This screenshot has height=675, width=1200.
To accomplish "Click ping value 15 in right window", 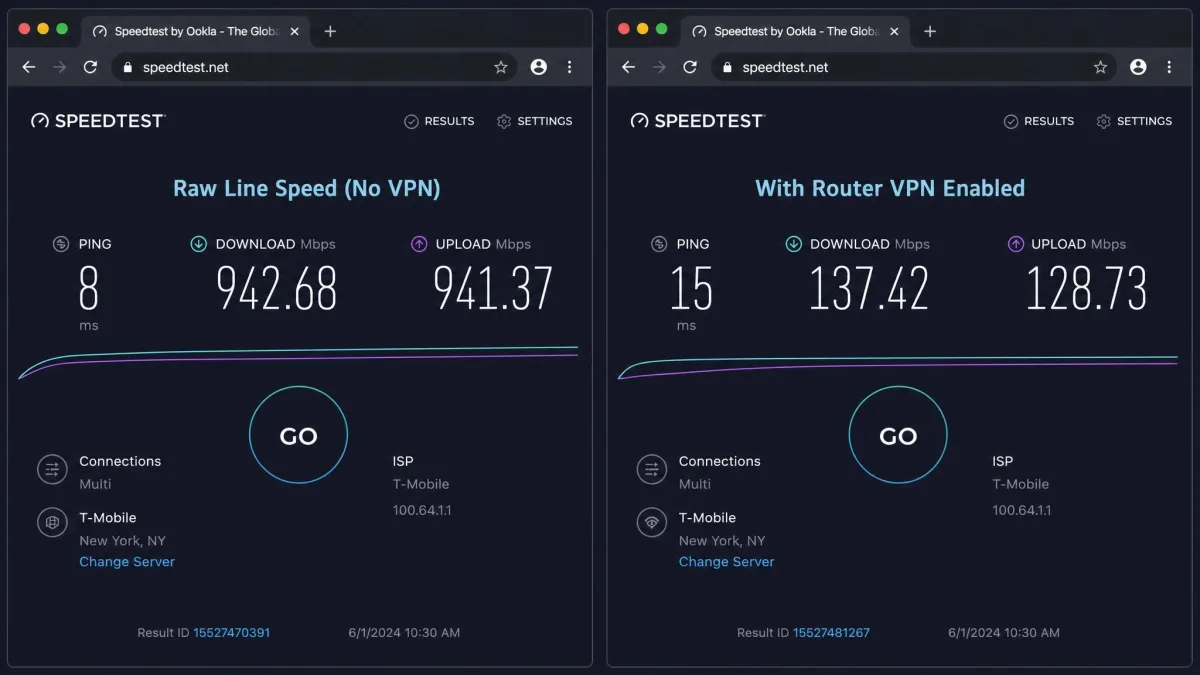I will (x=691, y=288).
